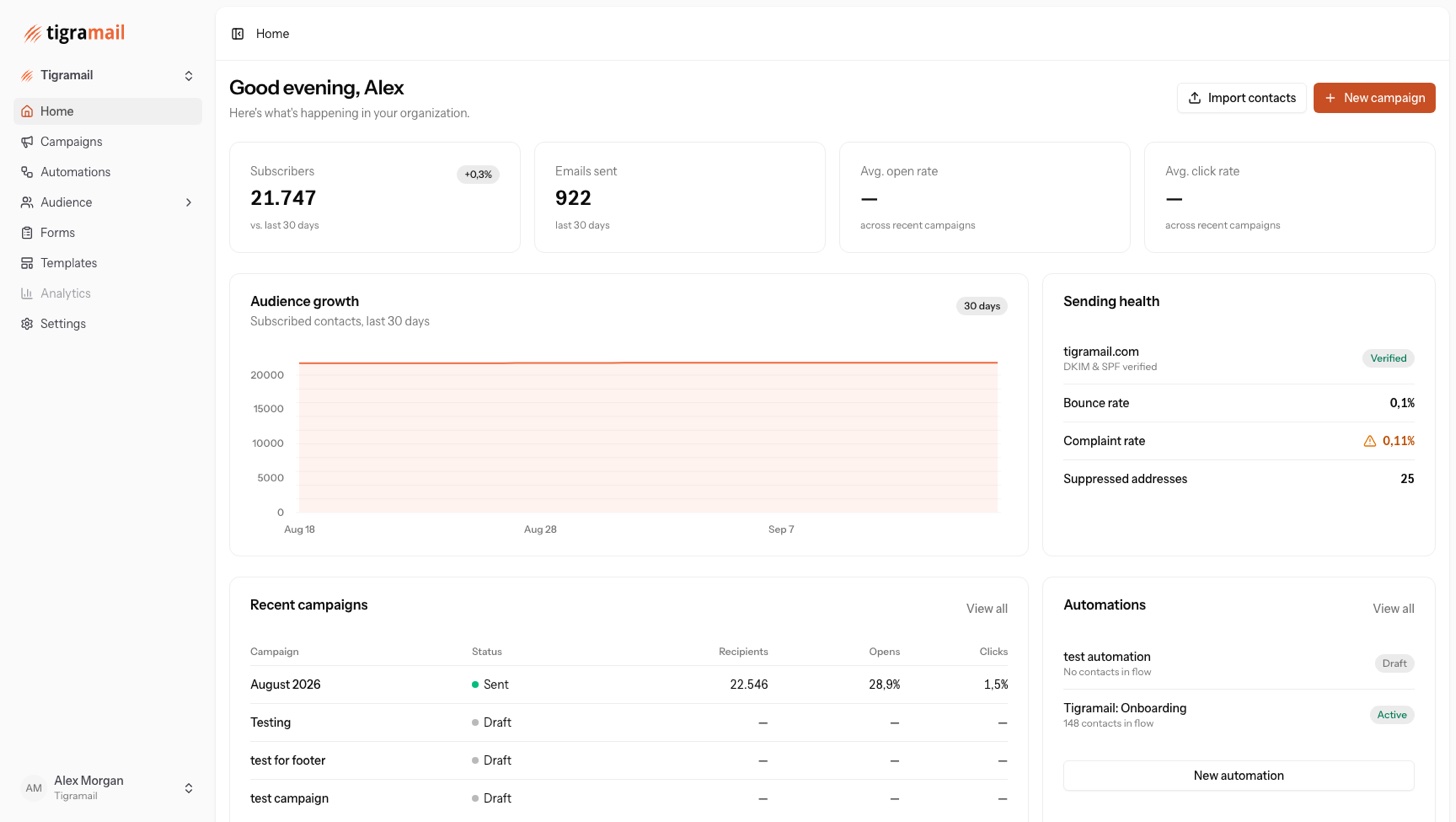Screen dimensions: 1456x822
Task: Click the small Tigramail organization icon
Action: pyautogui.click(x=27, y=76)
